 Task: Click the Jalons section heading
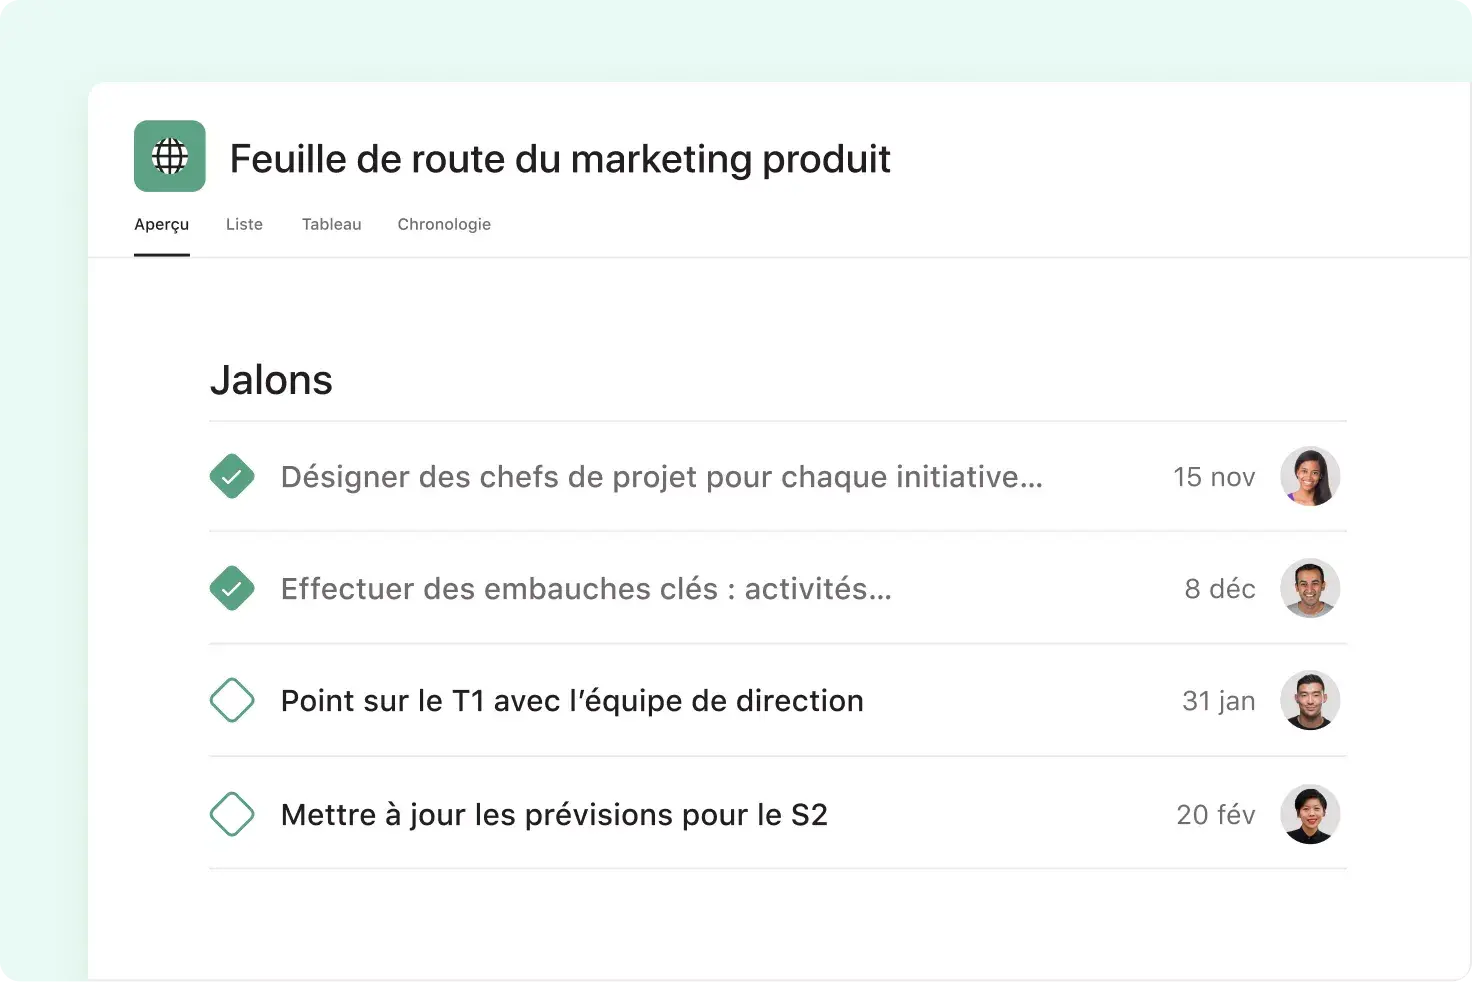coord(271,380)
